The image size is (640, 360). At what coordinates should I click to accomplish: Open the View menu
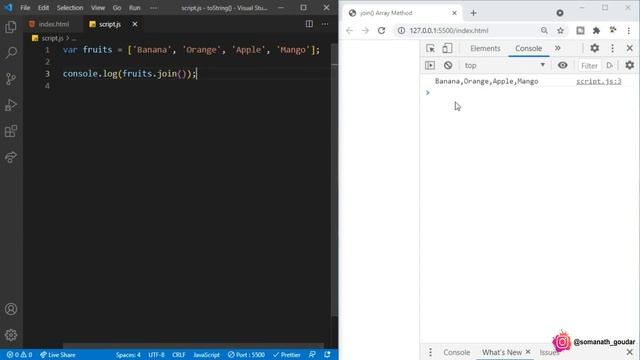98,8
